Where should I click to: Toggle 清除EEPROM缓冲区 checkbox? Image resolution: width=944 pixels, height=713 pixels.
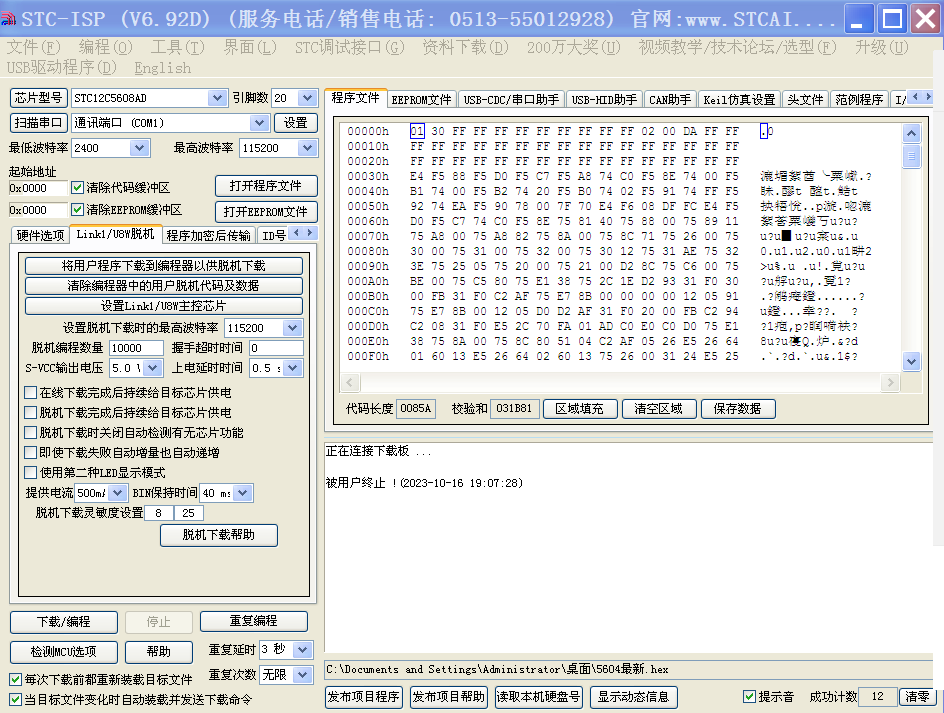(x=77, y=210)
